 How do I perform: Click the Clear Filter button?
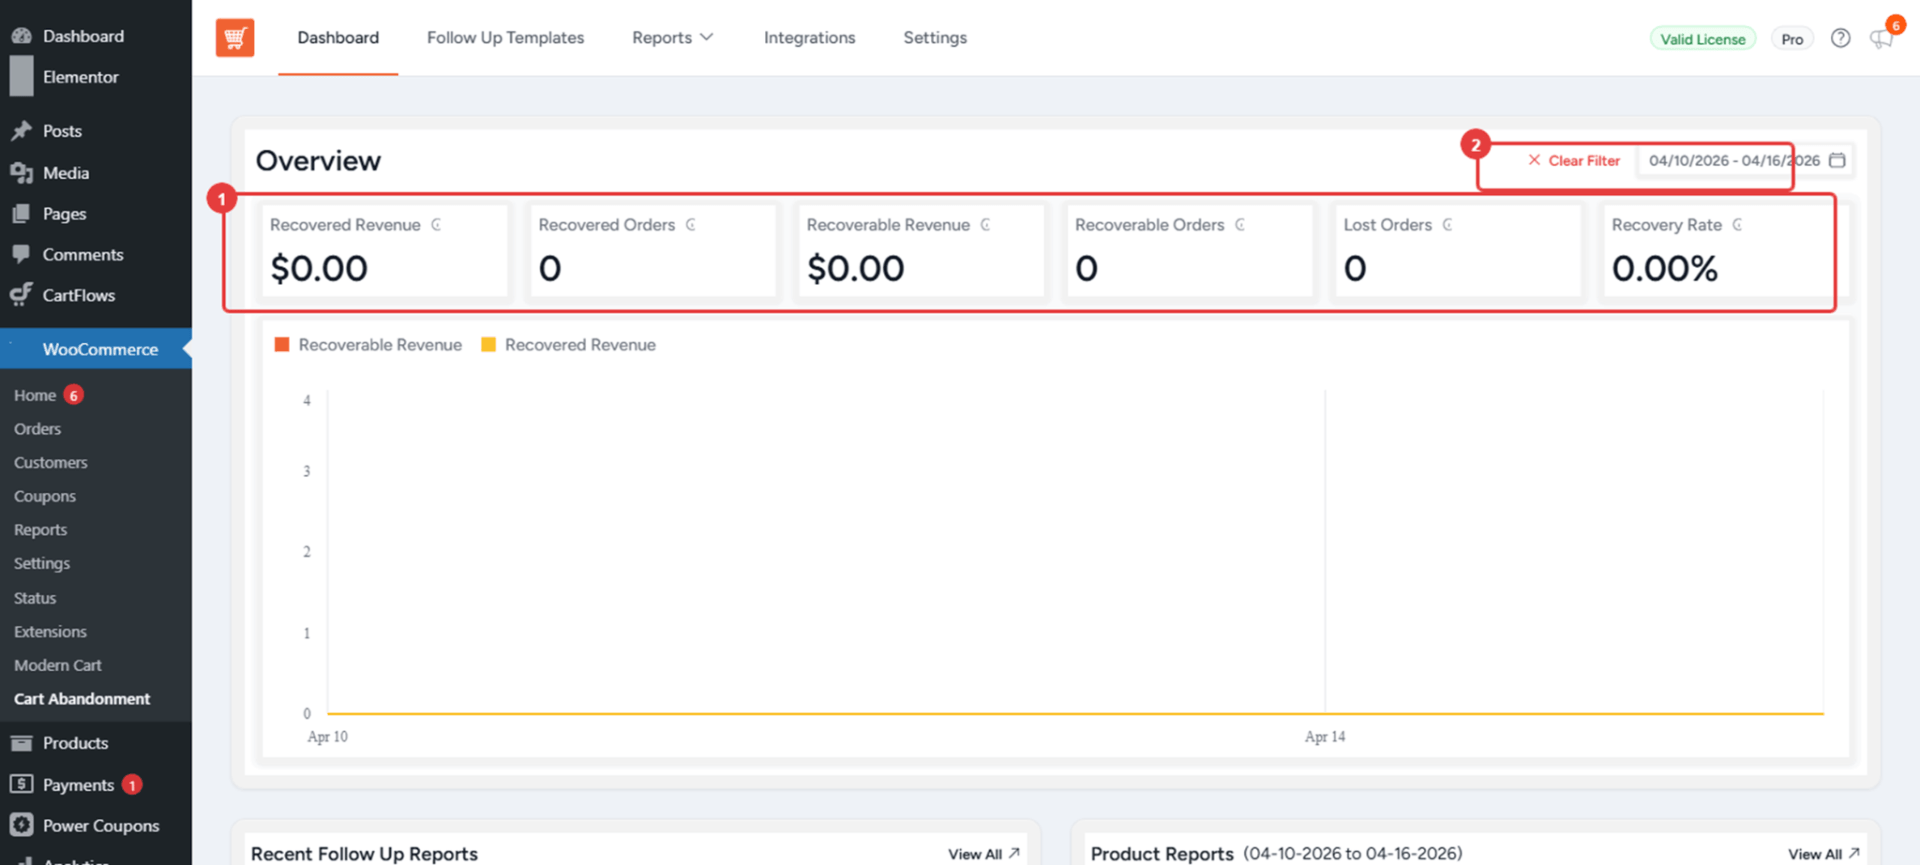click(1574, 160)
